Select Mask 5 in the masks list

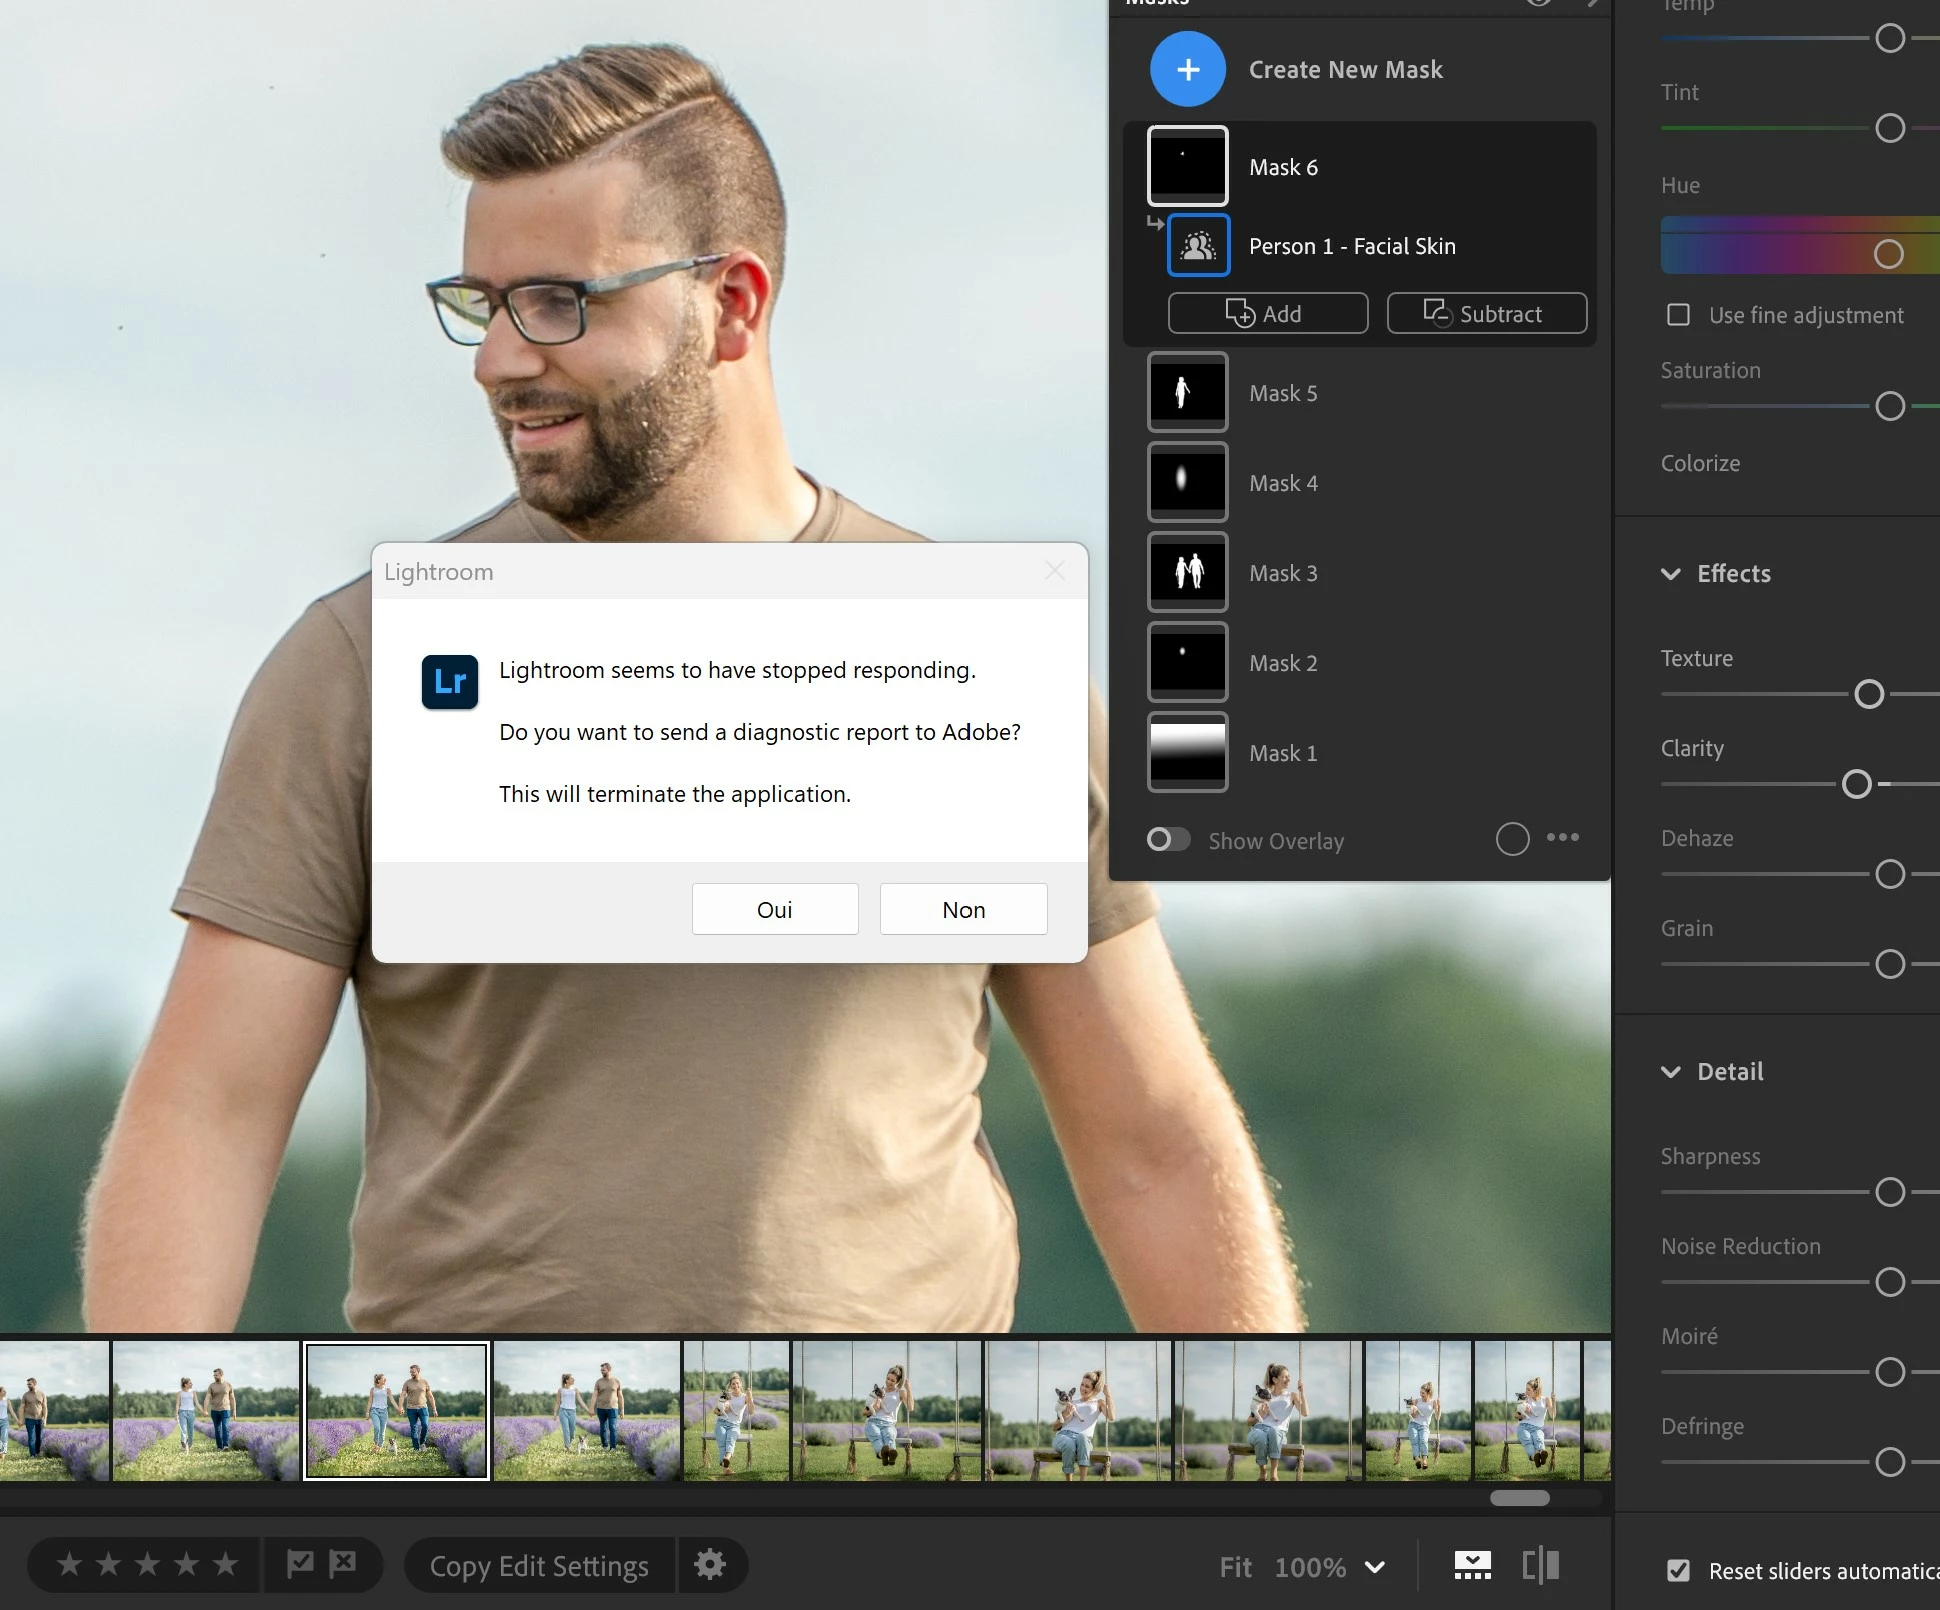(x=1283, y=393)
